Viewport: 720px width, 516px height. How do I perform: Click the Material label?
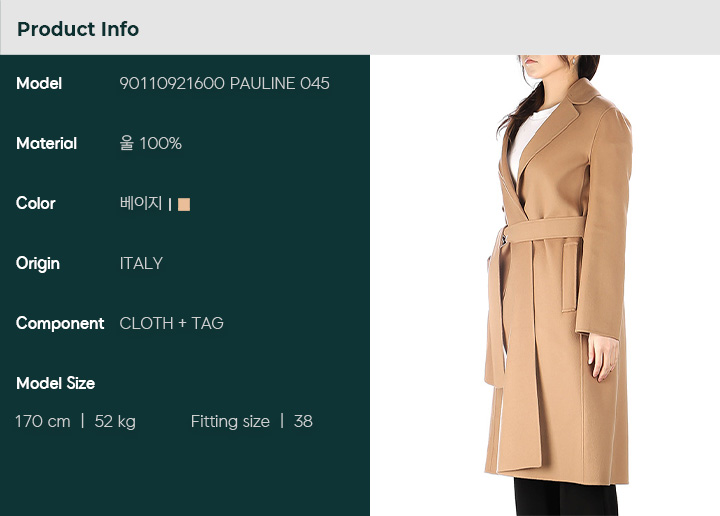pyautogui.click(x=46, y=143)
